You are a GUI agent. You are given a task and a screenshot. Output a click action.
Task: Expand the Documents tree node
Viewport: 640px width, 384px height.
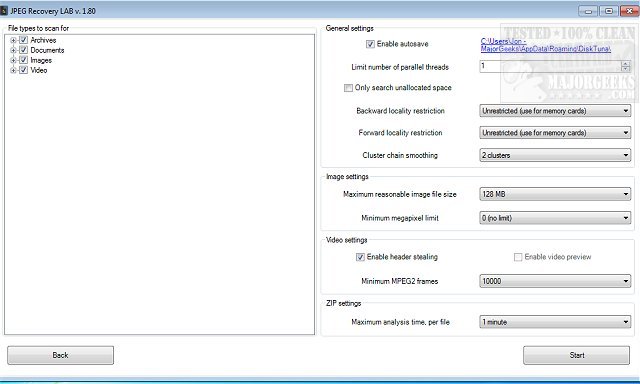(x=13, y=50)
